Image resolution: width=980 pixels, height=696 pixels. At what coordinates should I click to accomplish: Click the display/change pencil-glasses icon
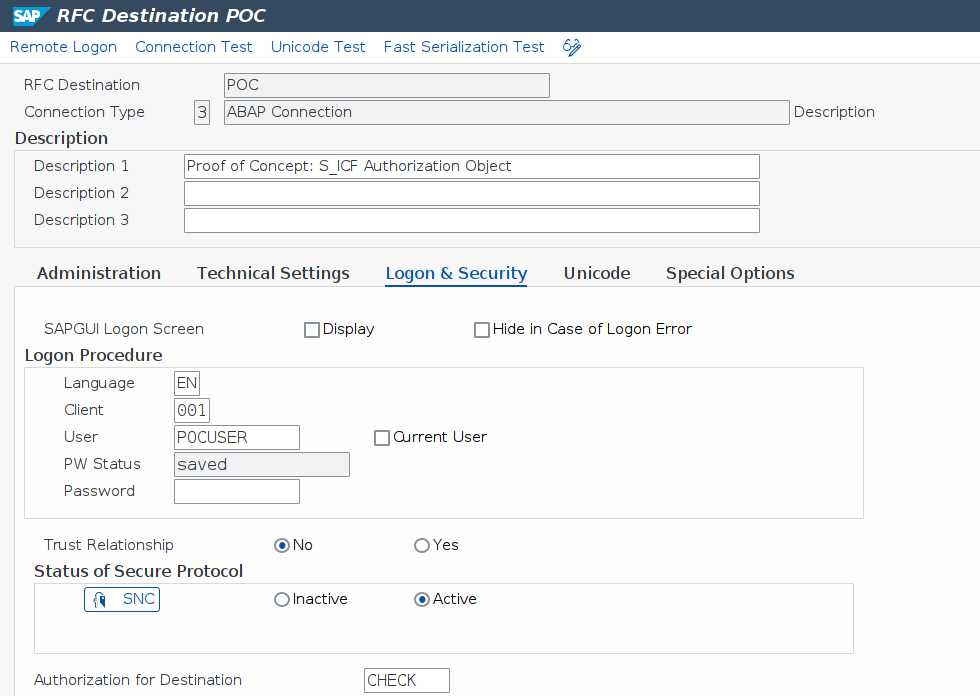[572, 47]
